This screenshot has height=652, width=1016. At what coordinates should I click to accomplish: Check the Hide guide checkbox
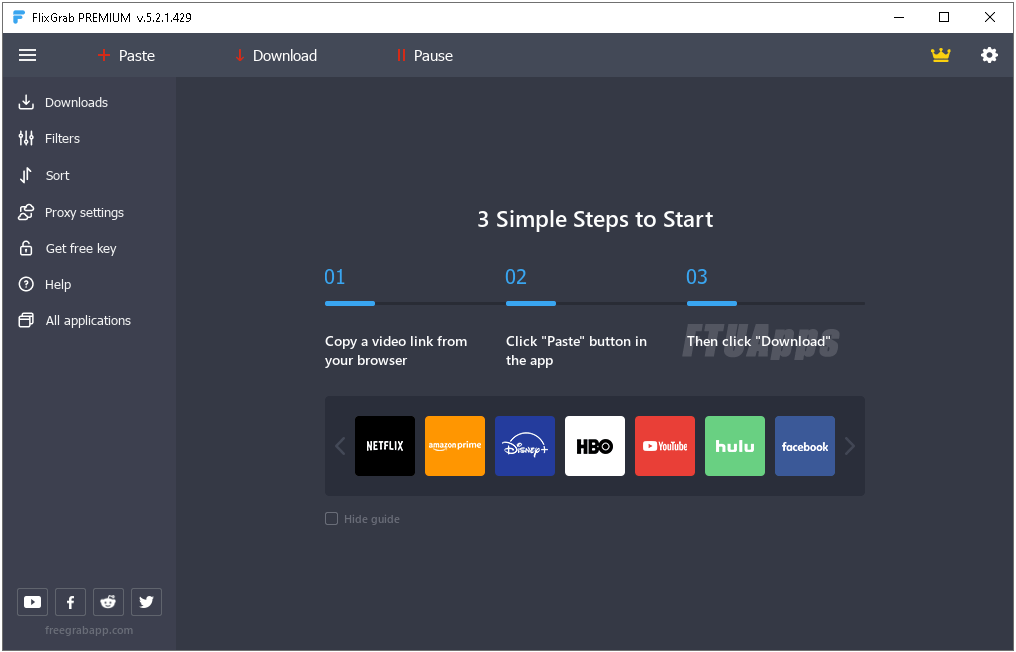click(331, 518)
